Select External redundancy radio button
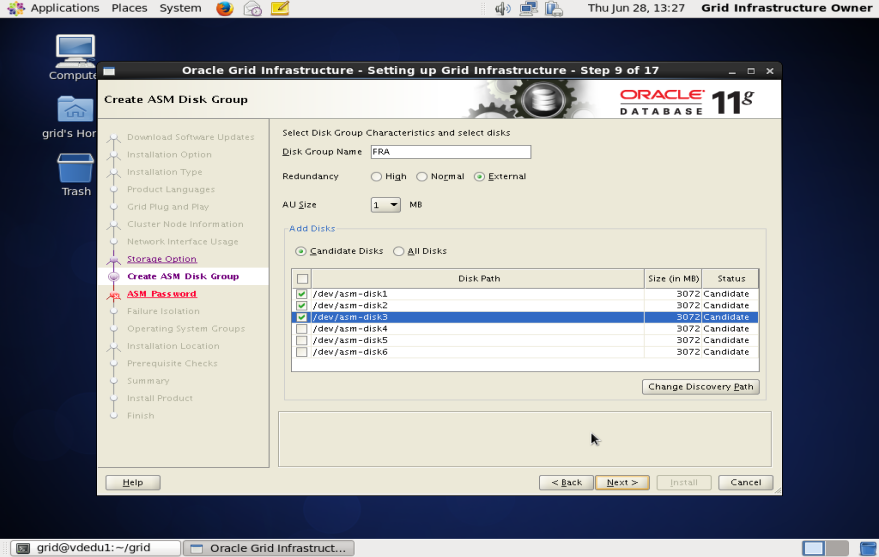Viewport: 879px width, 557px height. click(479, 177)
